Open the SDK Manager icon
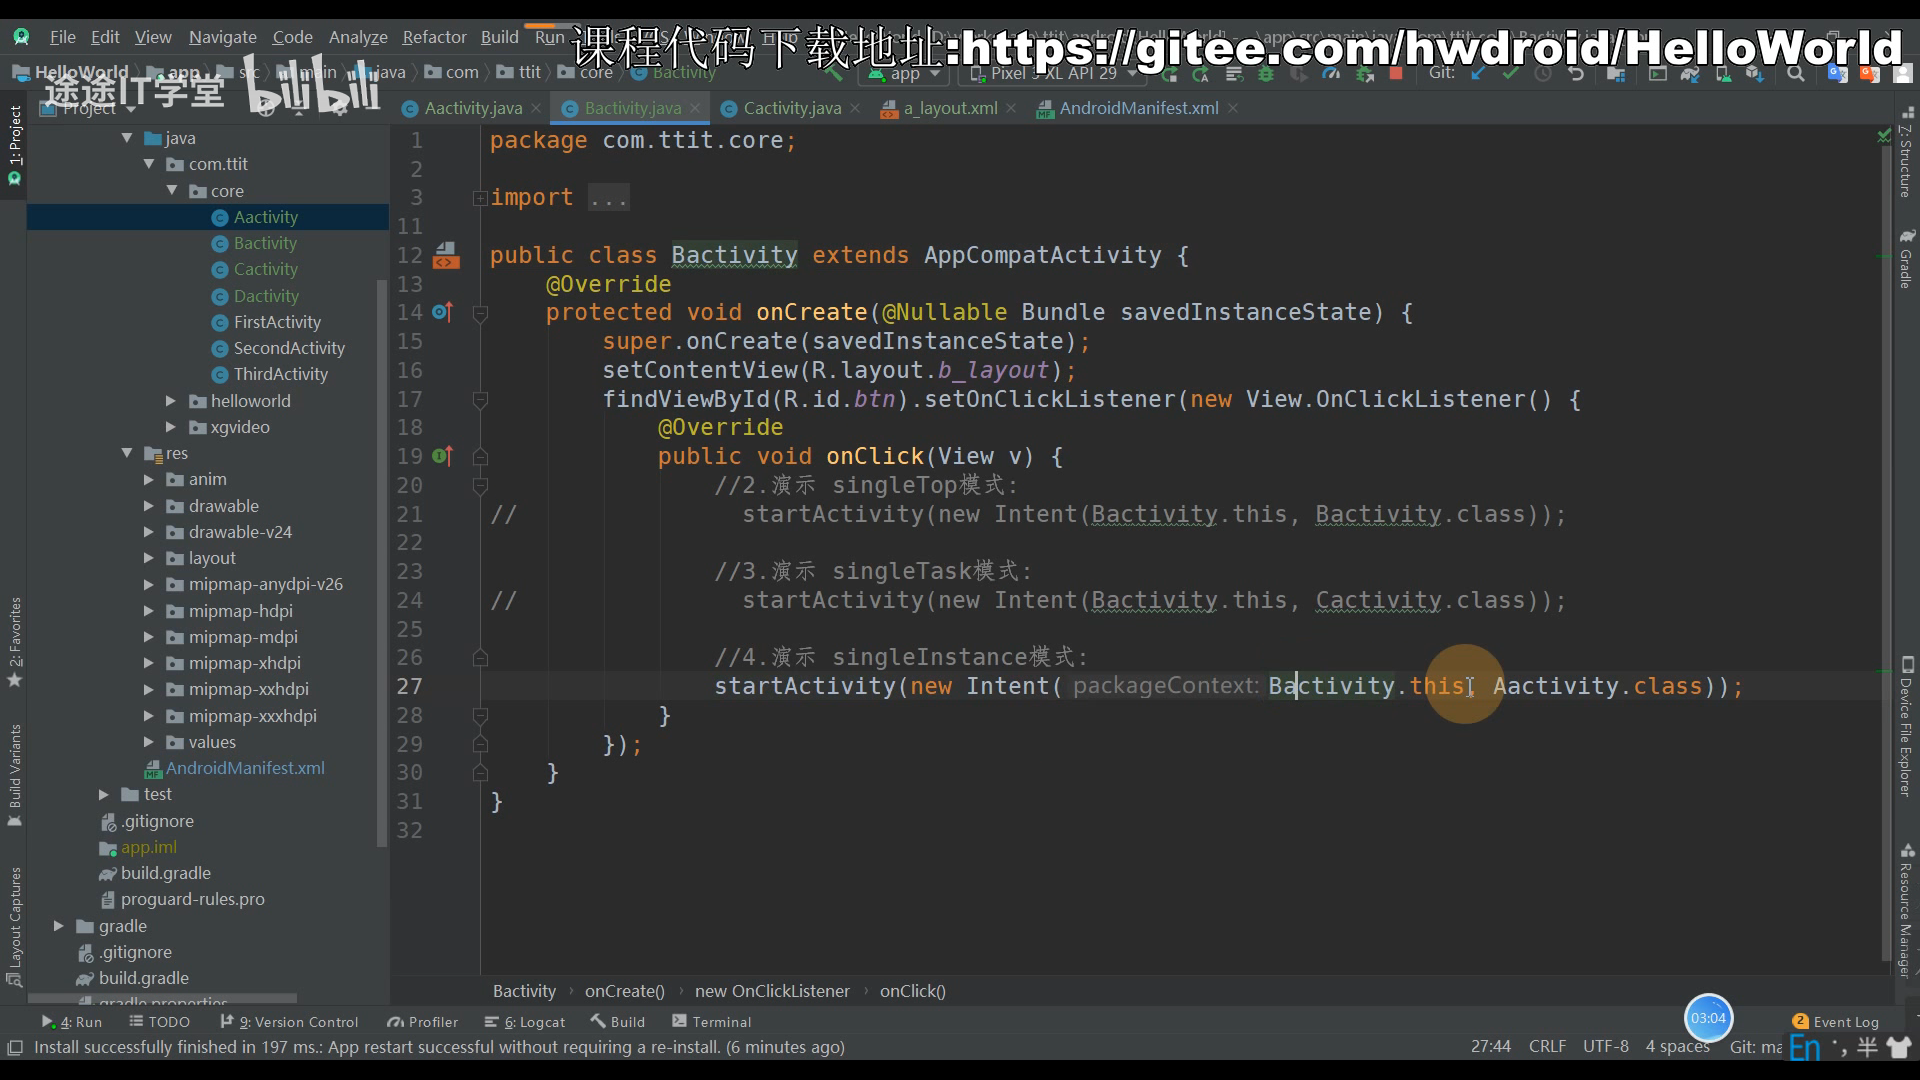 pos(1755,74)
